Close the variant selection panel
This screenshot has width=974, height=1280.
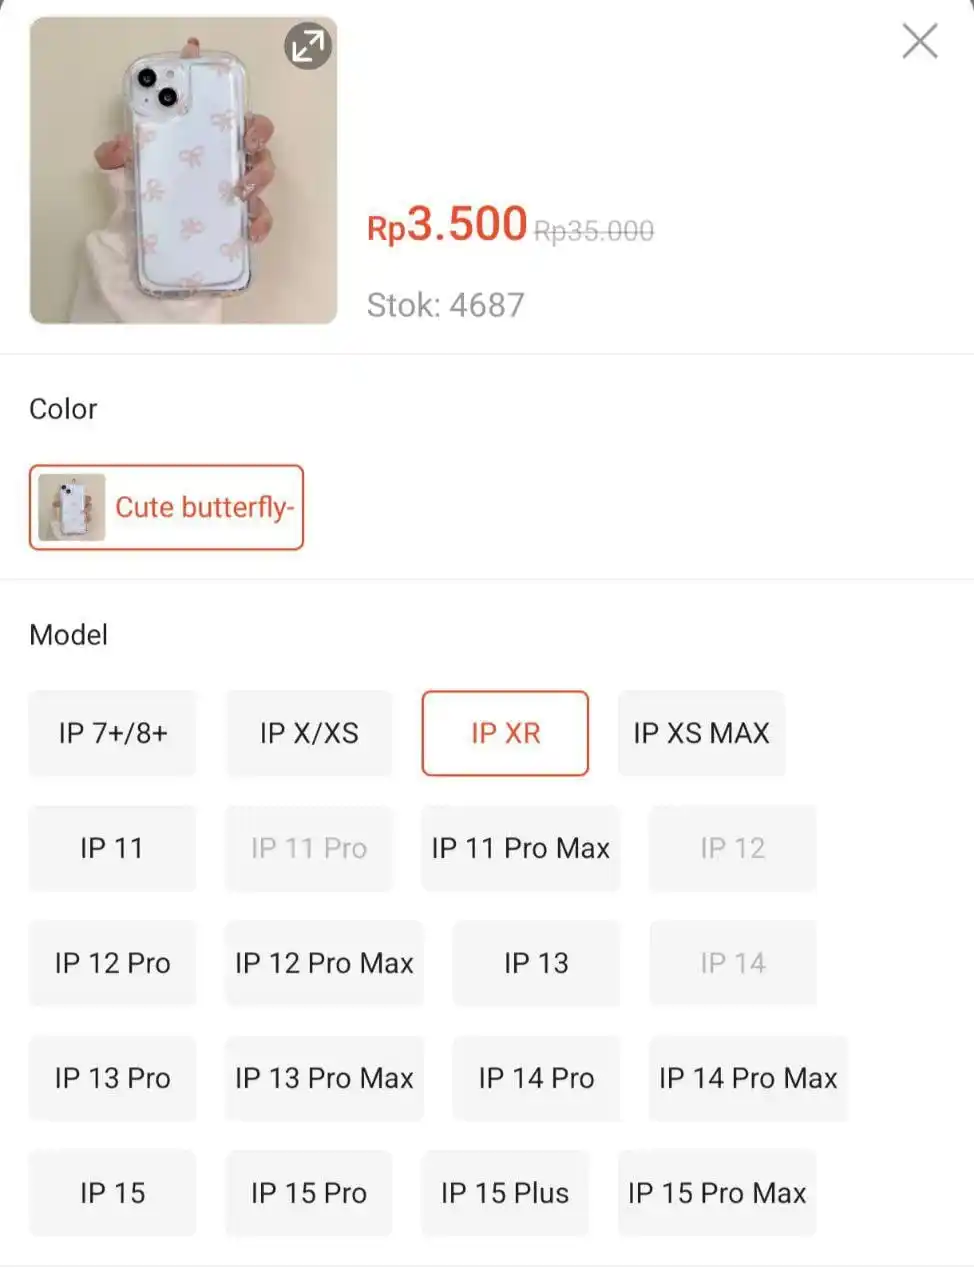tap(919, 42)
